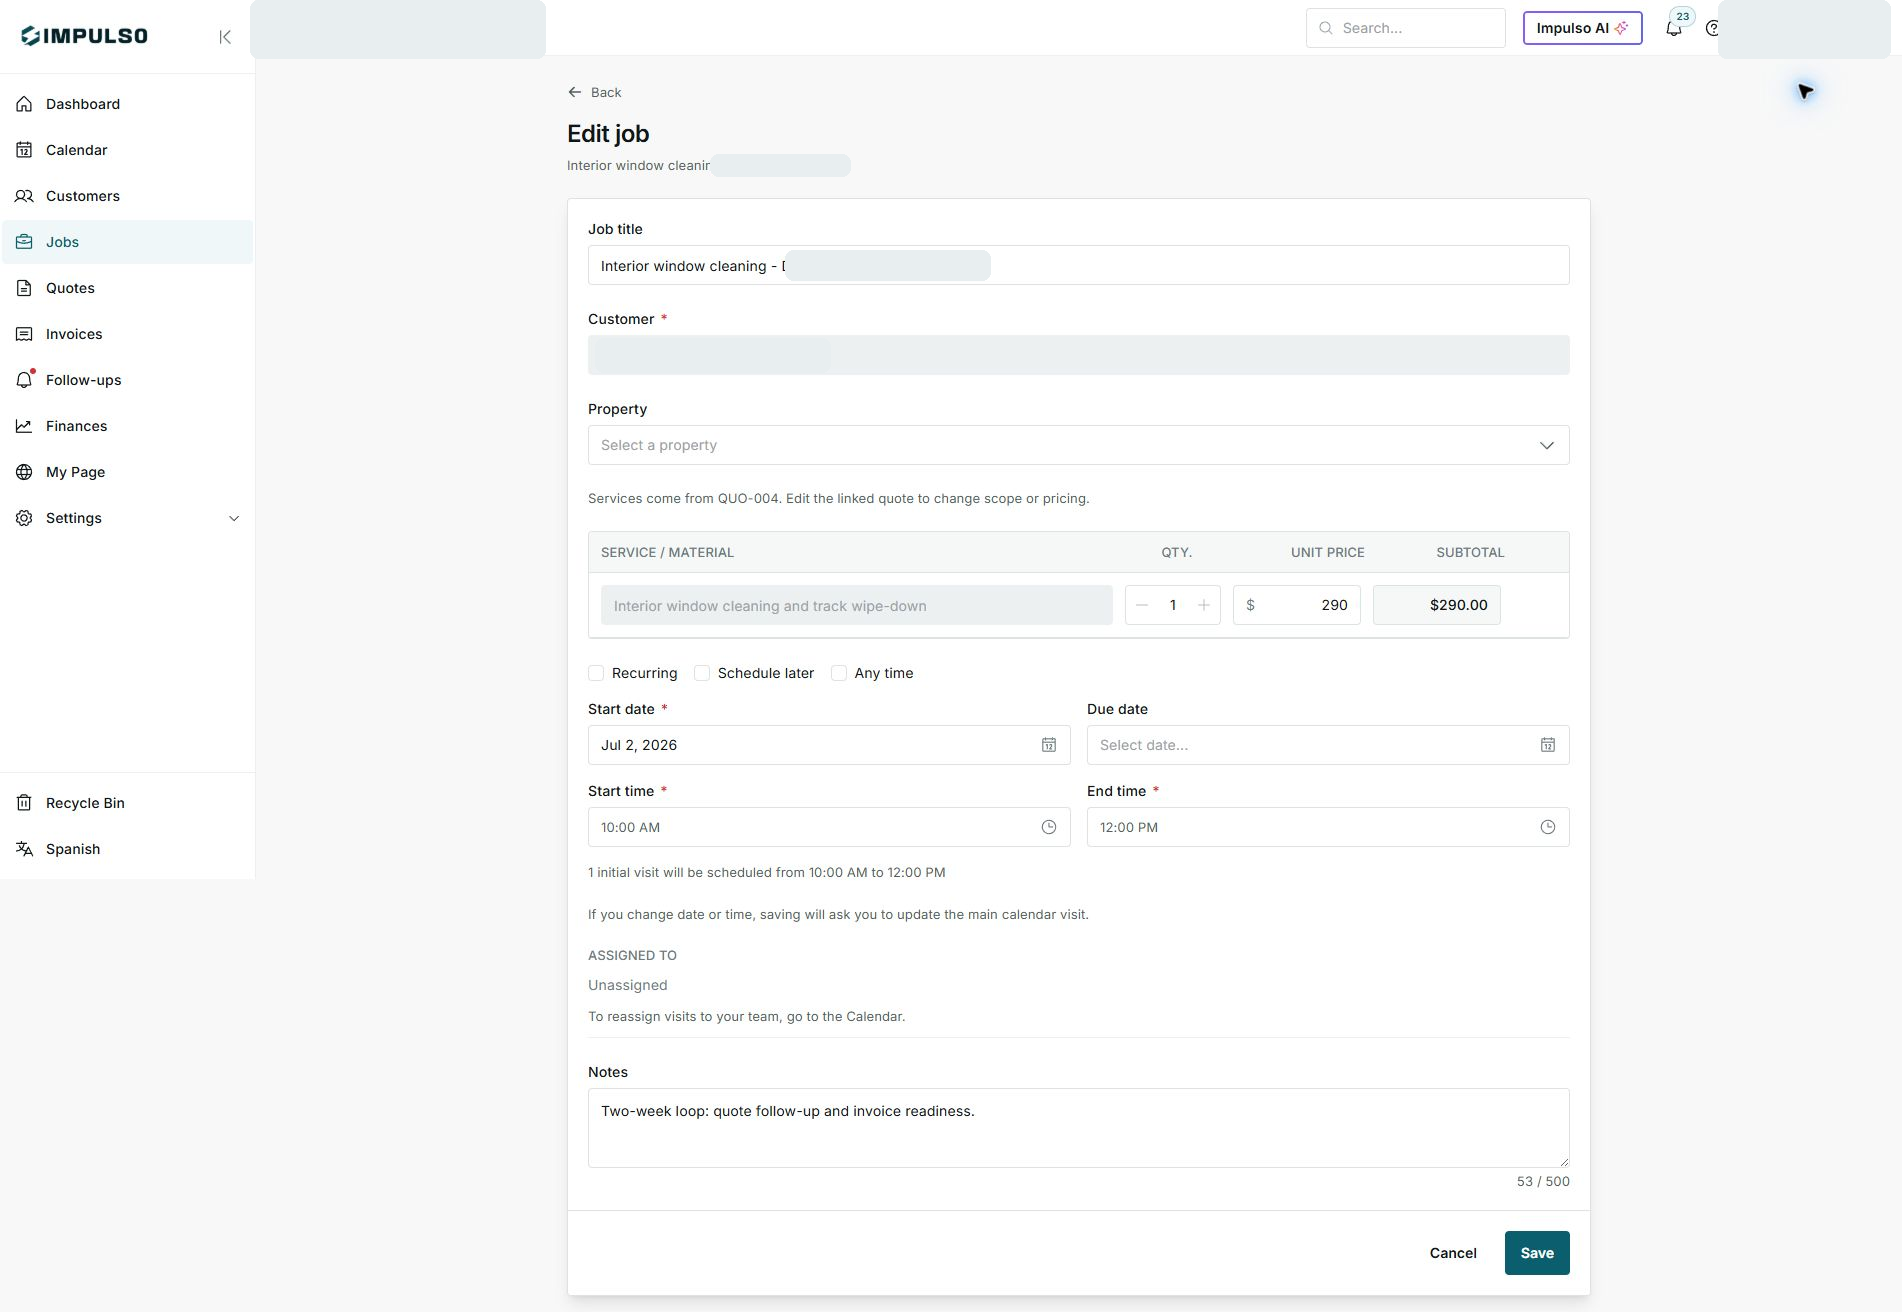The height and width of the screenshot is (1312, 1902).
Task: Click the Customers people icon
Action: click(x=24, y=196)
